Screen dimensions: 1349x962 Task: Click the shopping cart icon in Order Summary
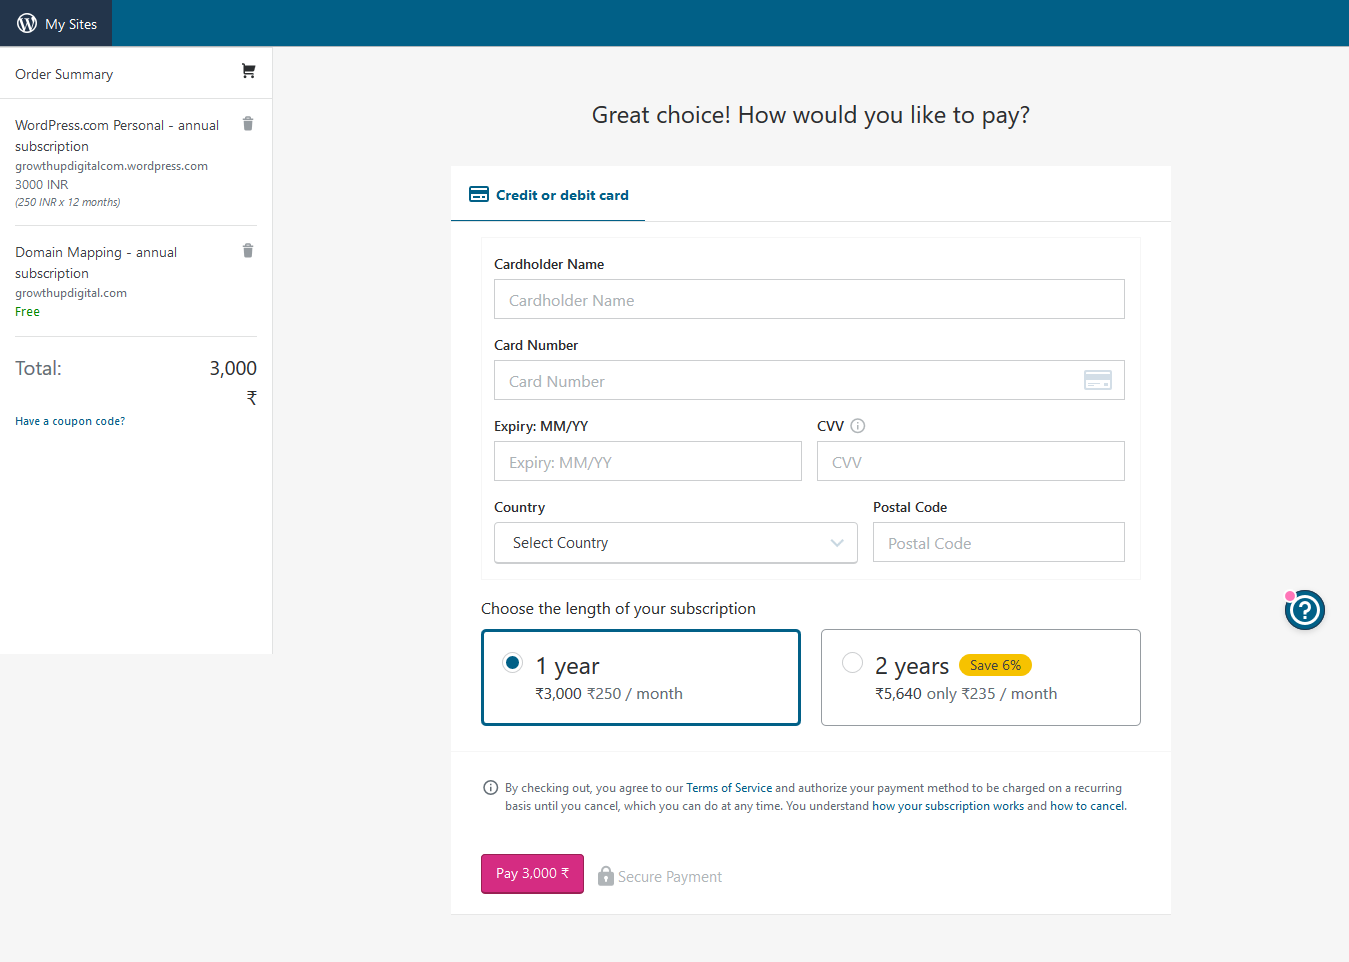click(x=248, y=71)
